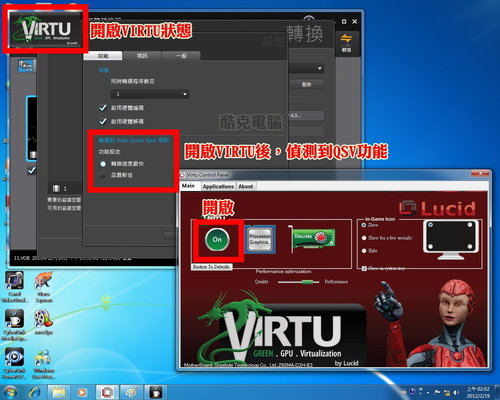
Task: Open the Windows Start menu
Action: [10, 392]
